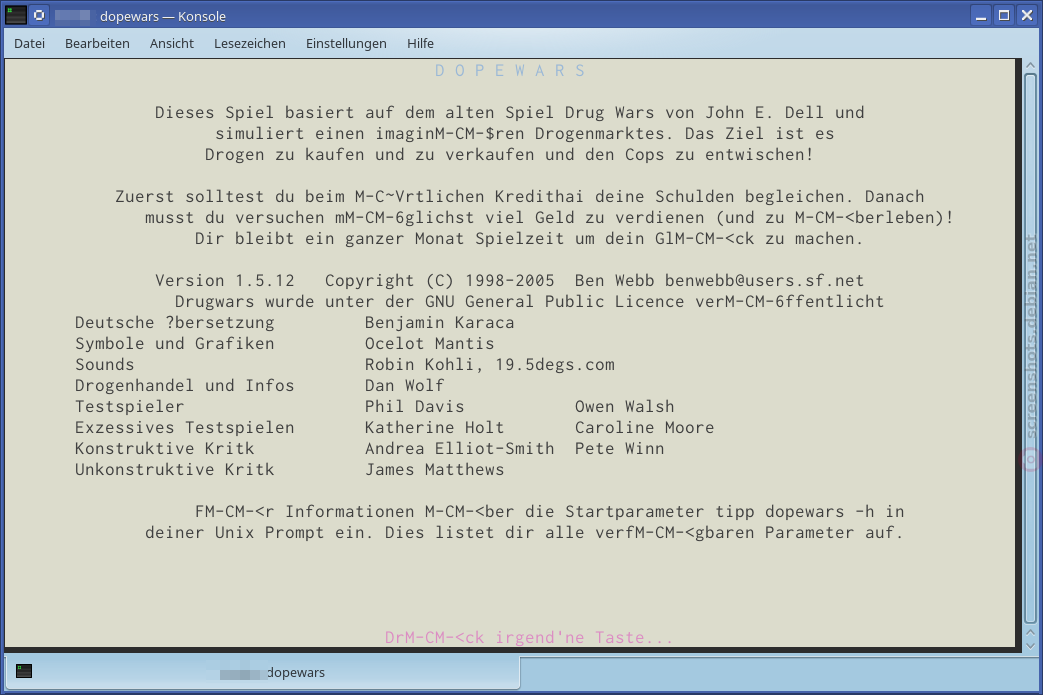Viewport: 1043px width, 695px height.
Task: Click the pin/on-all-desktops title bar icon
Action: point(39,15)
